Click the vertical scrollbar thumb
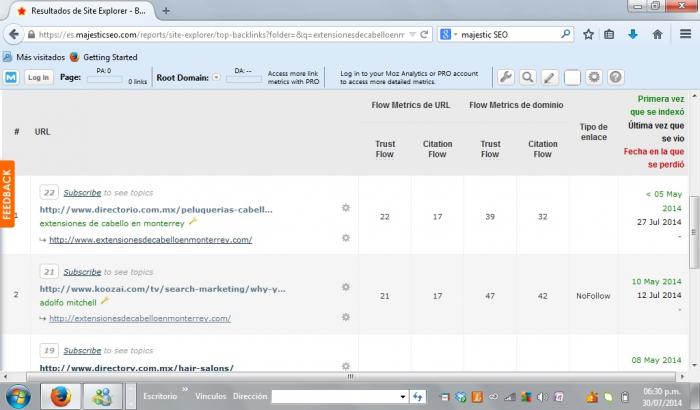The image size is (700, 410). pyautogui.click(x=694, y=232)
